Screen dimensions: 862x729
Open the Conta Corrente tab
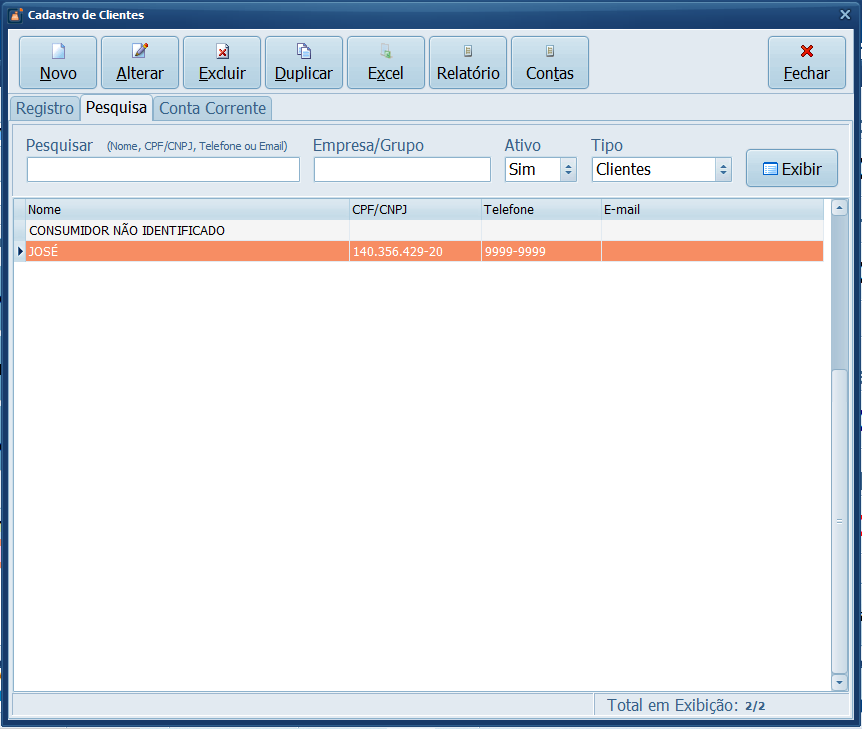(212, 108)
